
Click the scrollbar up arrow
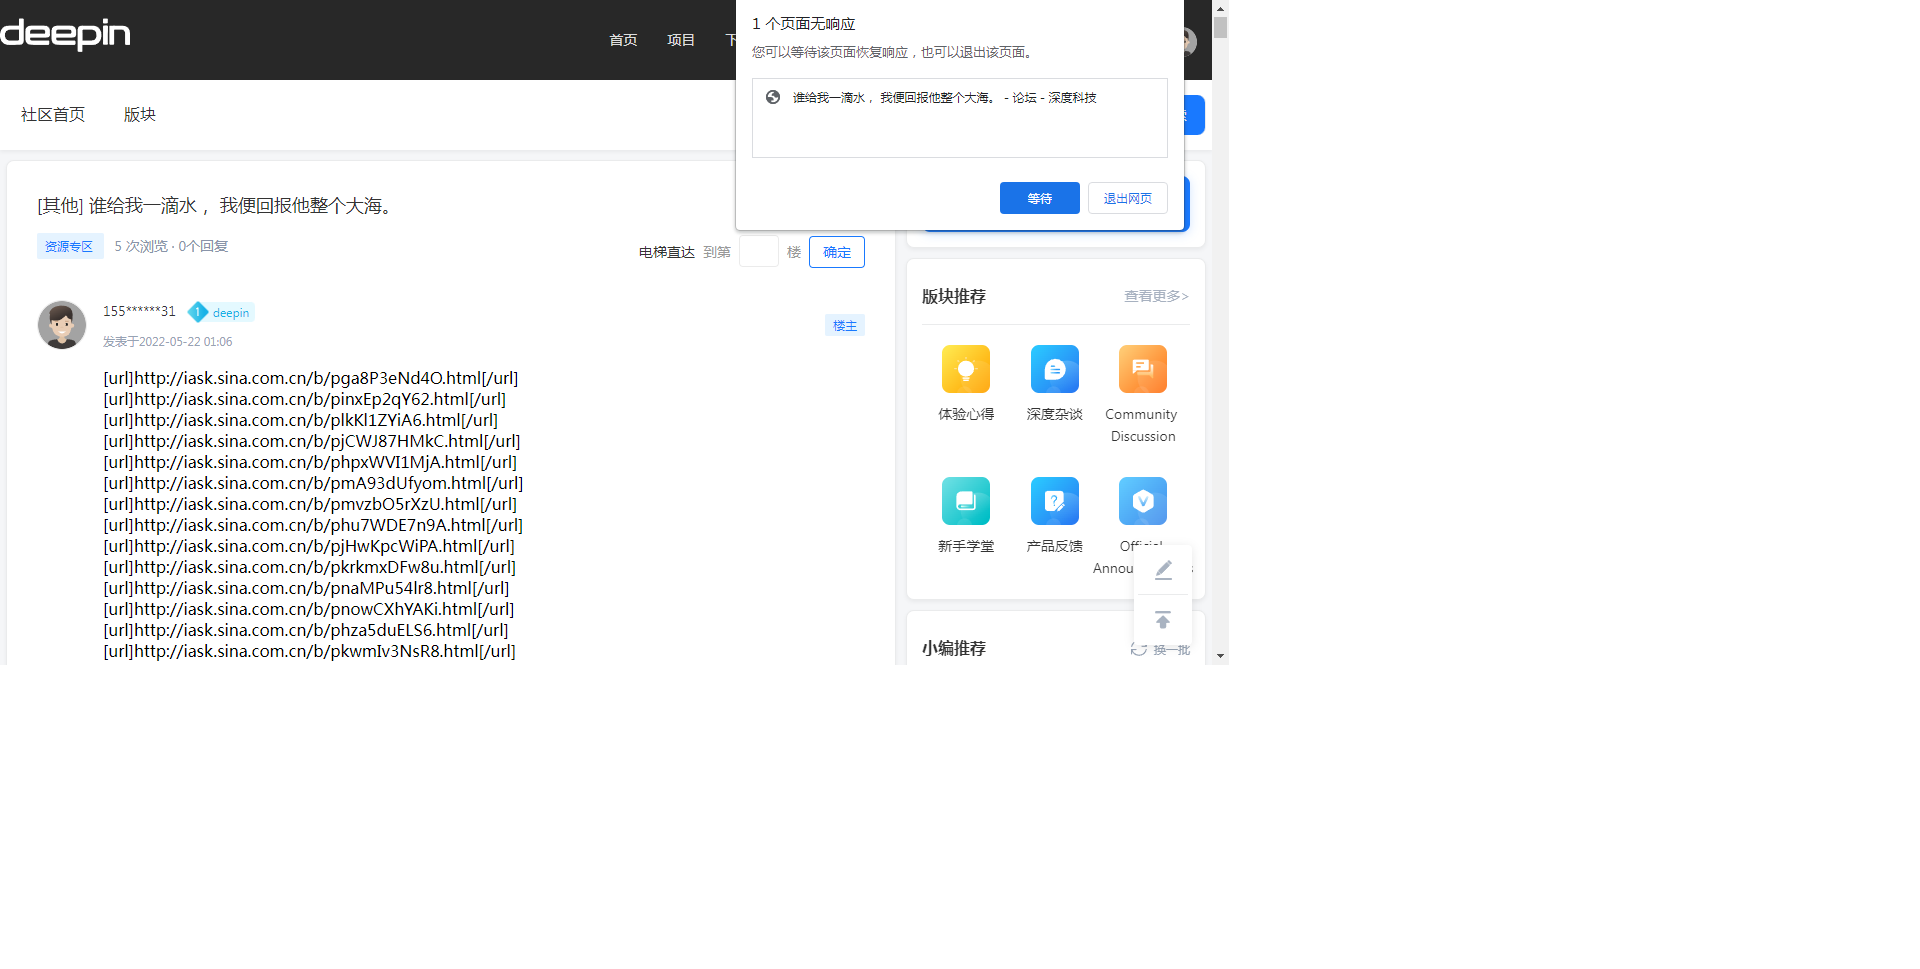click(x=1220, y=8)
